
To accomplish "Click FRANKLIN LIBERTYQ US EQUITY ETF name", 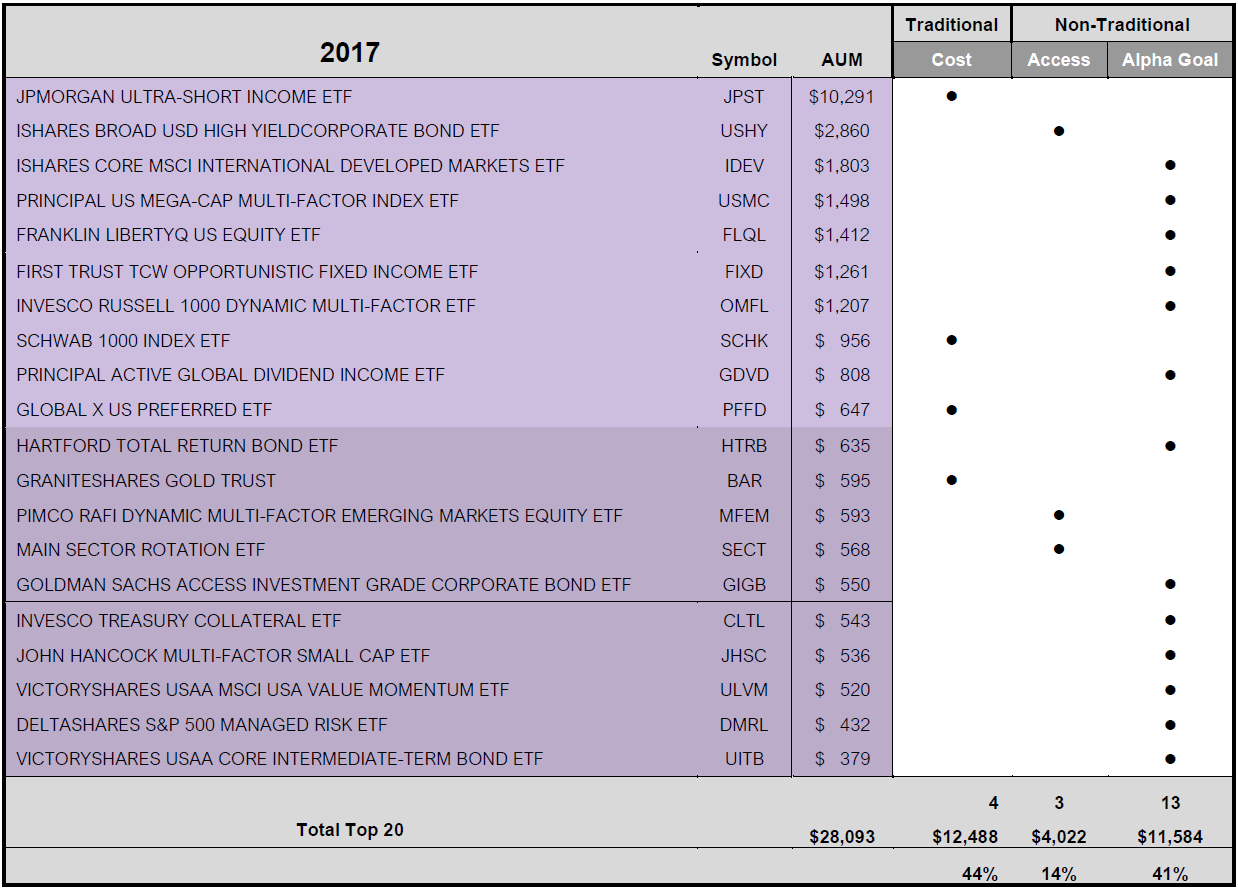I will click(168, 235).
